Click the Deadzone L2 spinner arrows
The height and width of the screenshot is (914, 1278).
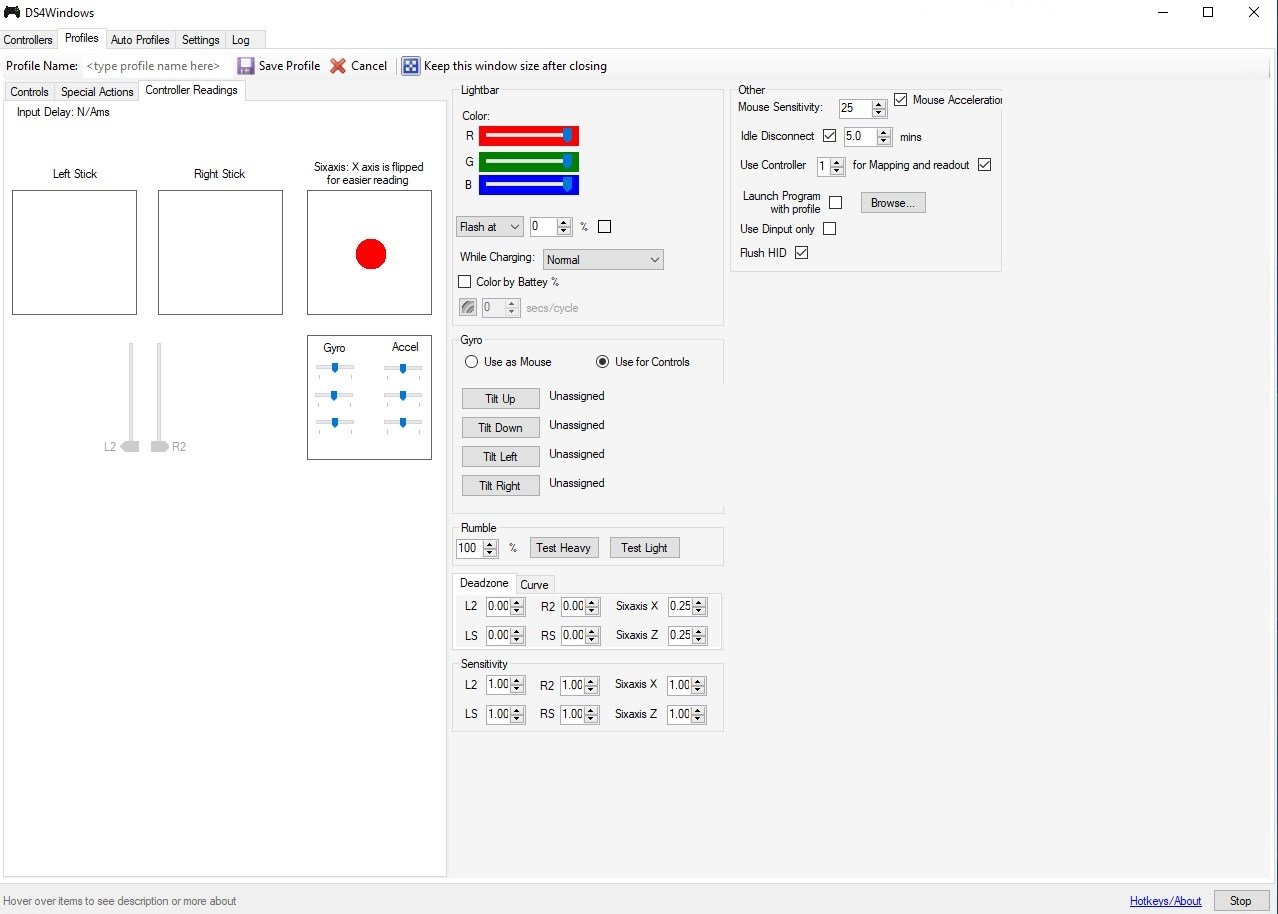pyautogui.click(x=517, y=606)
